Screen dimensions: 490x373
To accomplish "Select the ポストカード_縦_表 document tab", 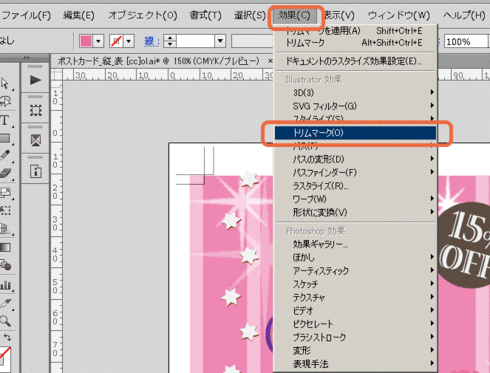I will pyautogui.click(x=158, y=61).
